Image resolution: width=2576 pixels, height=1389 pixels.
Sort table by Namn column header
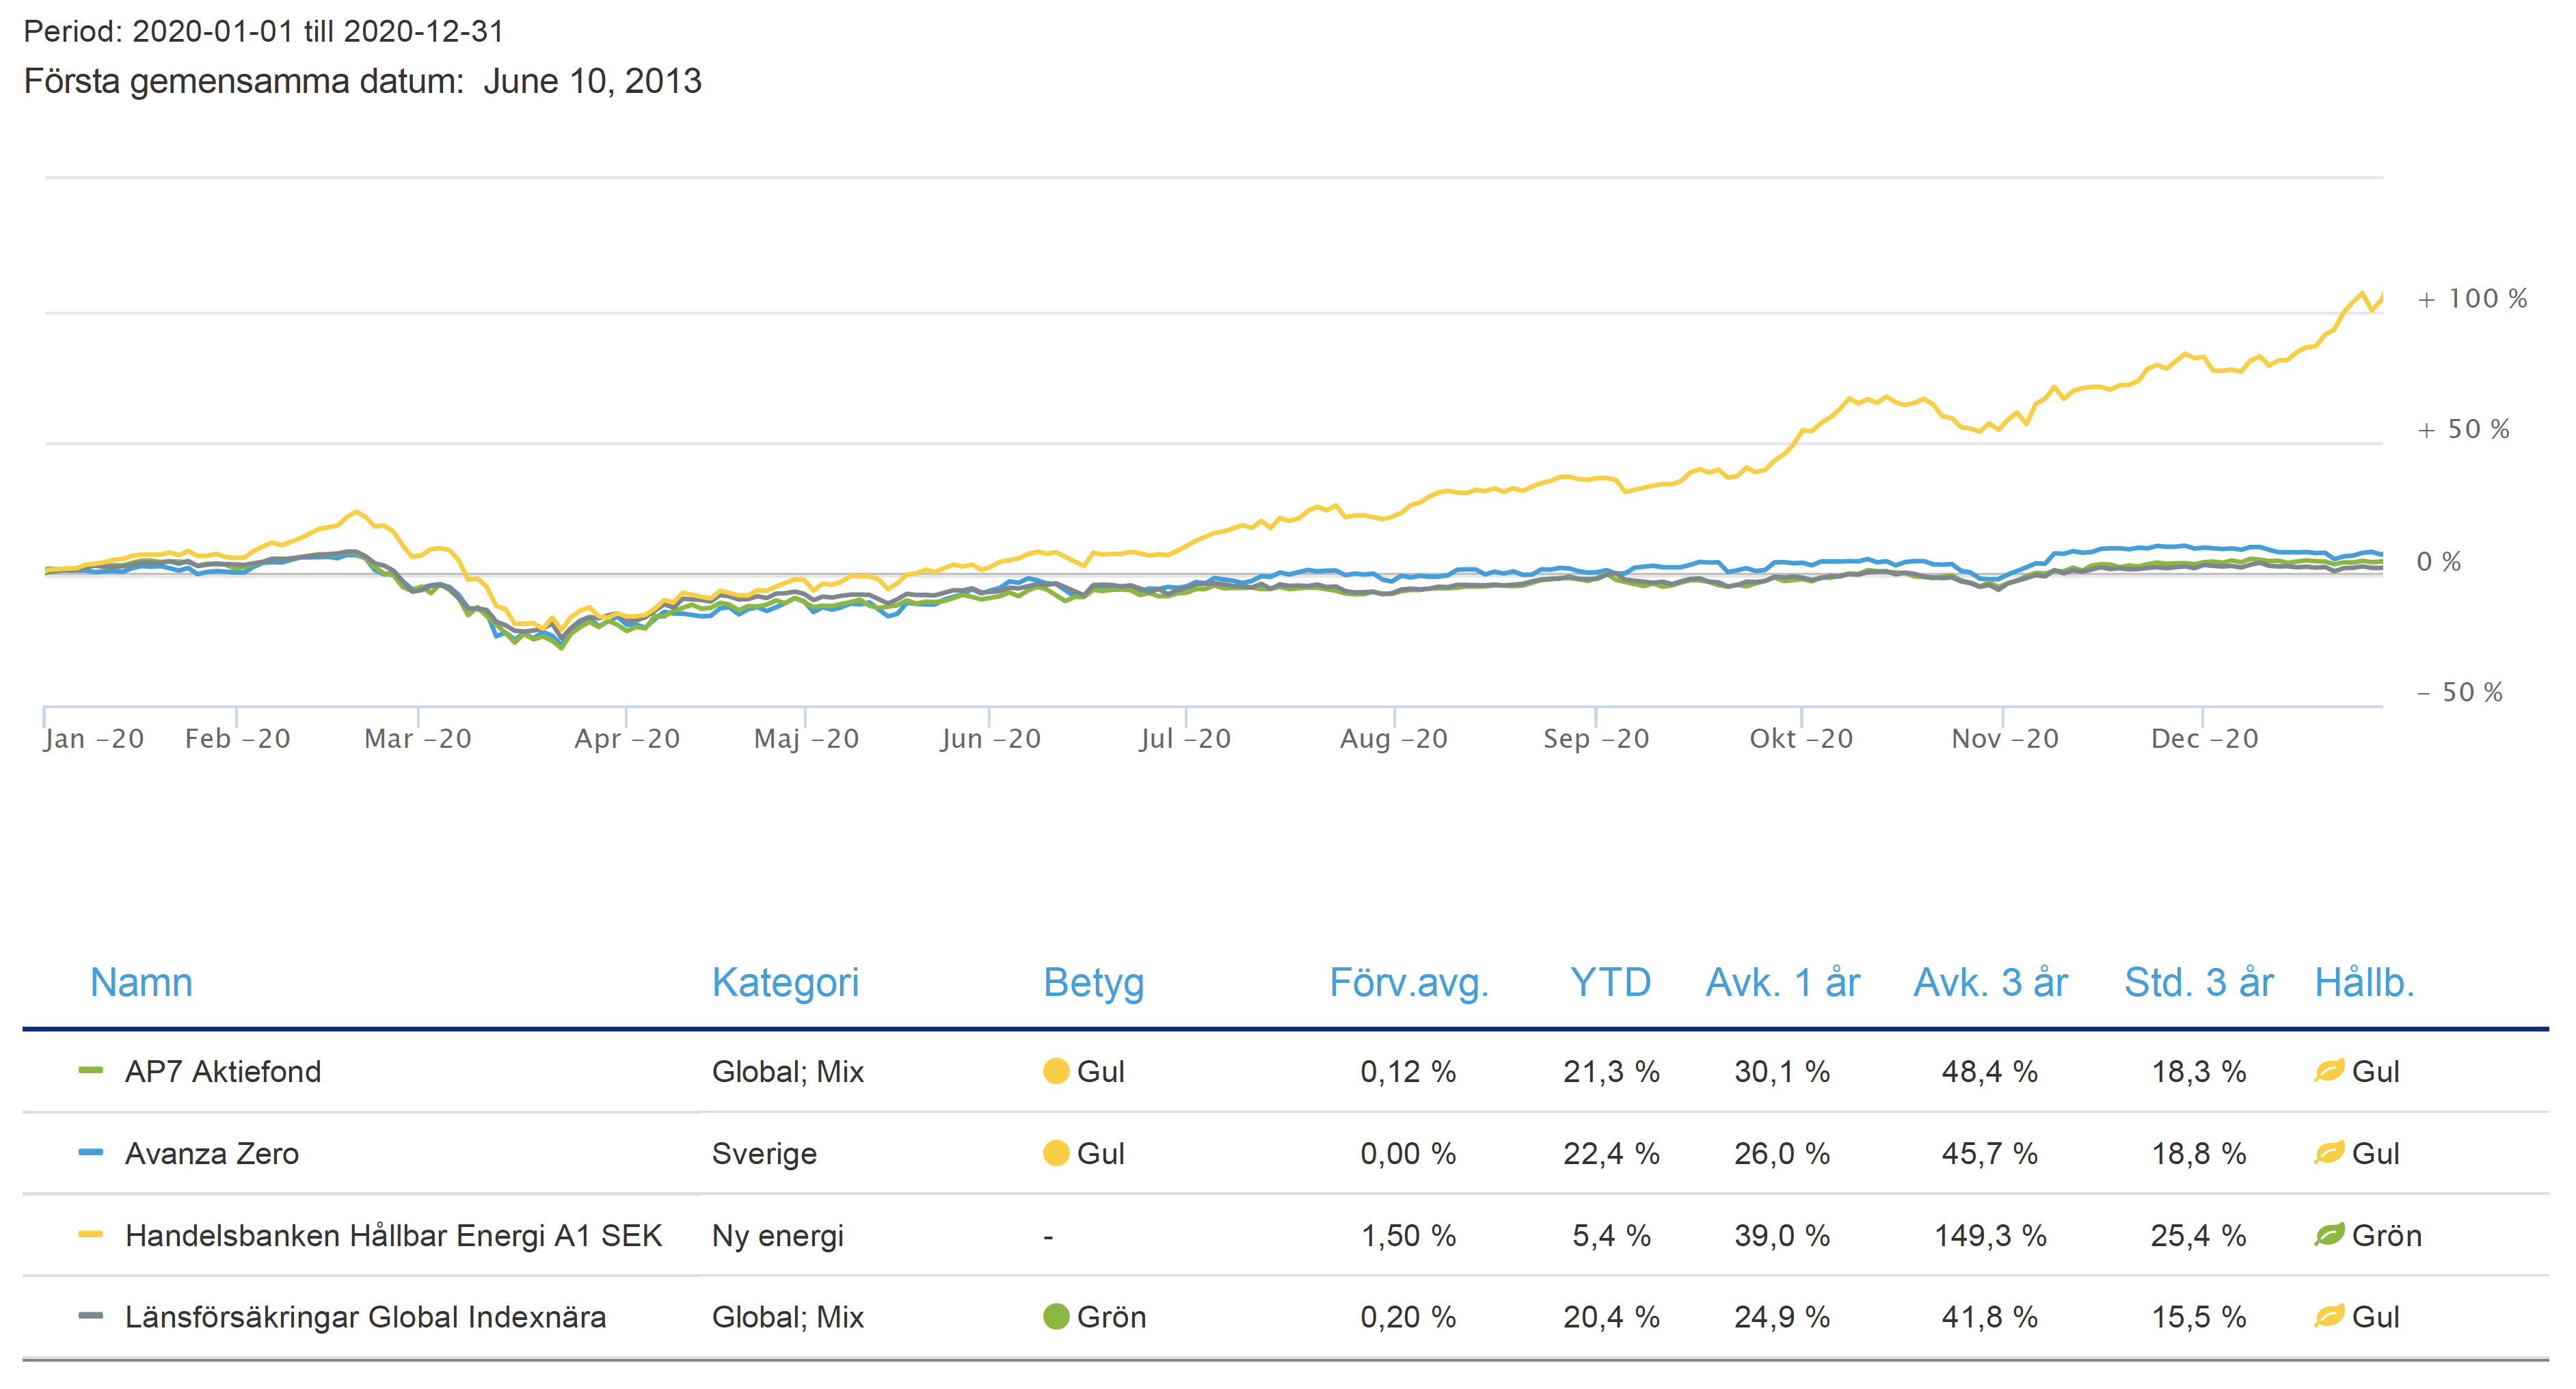141,983
